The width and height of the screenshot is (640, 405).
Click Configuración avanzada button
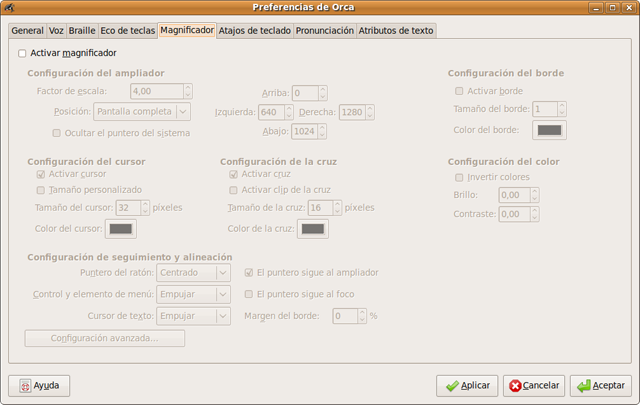pyautogui.click(x=104, y=339)
